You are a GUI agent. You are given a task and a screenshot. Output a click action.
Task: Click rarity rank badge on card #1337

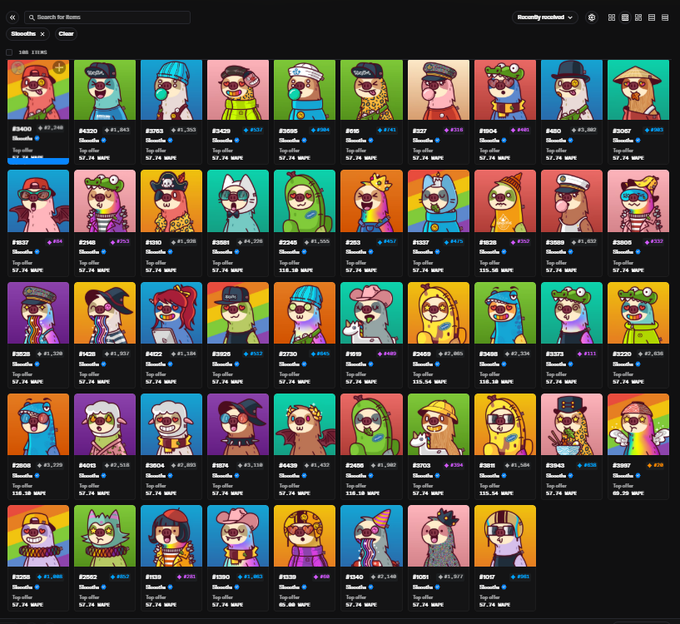pos(454,242)
